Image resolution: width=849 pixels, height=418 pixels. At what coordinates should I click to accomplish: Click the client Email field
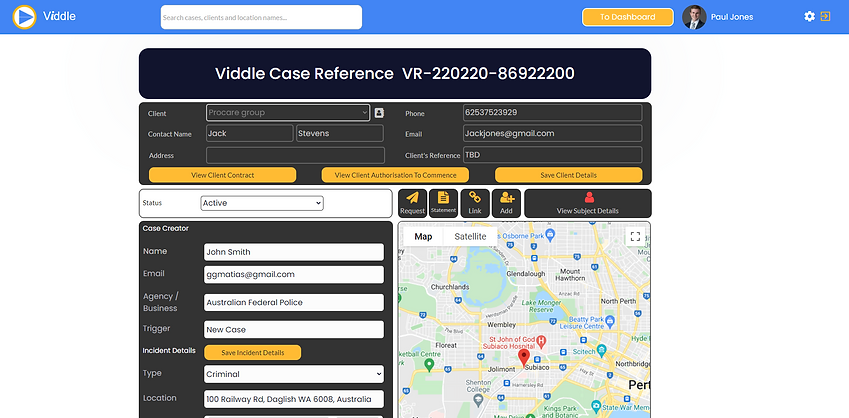552,133
